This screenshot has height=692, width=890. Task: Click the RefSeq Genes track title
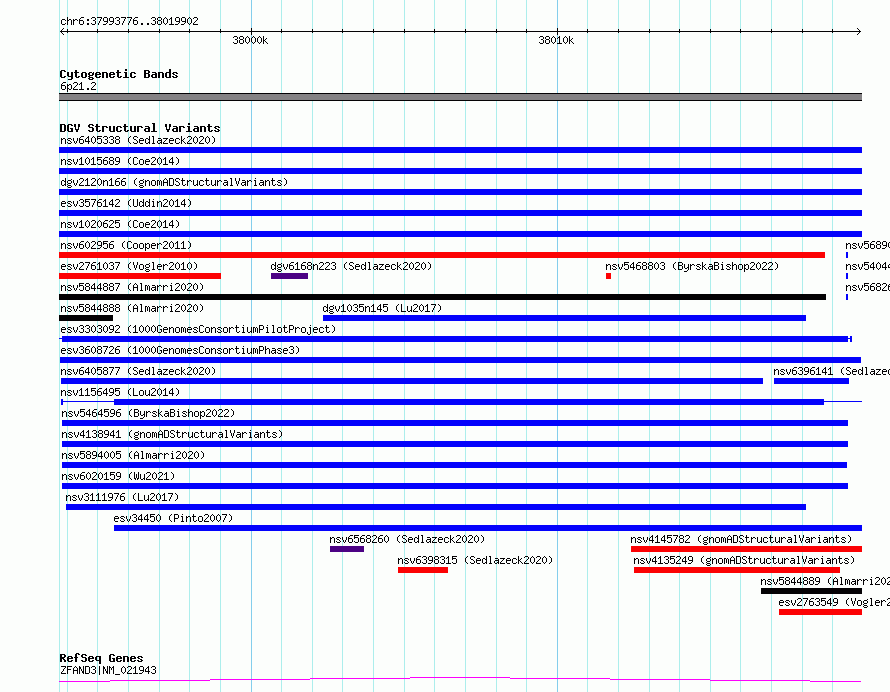click(101, 659)
